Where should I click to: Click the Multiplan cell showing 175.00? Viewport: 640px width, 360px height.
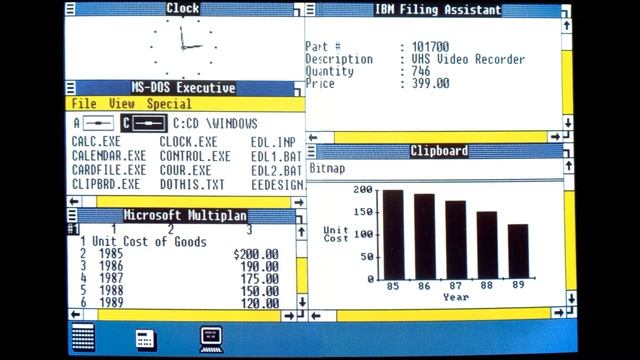point(260,279)
